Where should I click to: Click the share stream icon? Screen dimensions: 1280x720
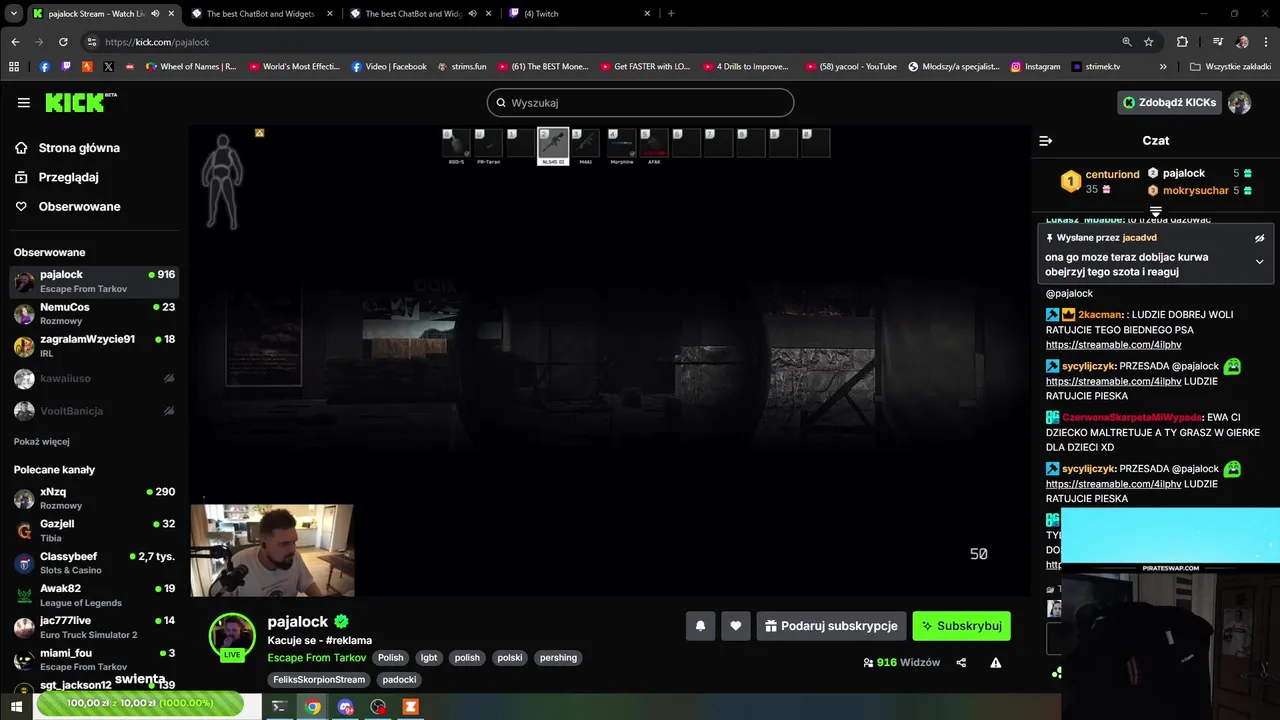[x=961, y=662]
